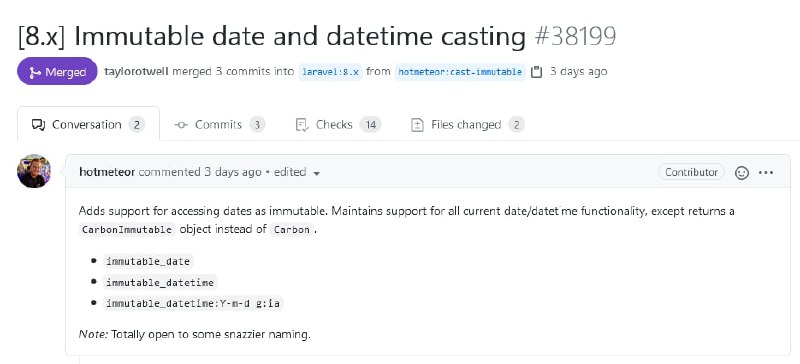Click the CarbonImmutable code text

point(128,229)
